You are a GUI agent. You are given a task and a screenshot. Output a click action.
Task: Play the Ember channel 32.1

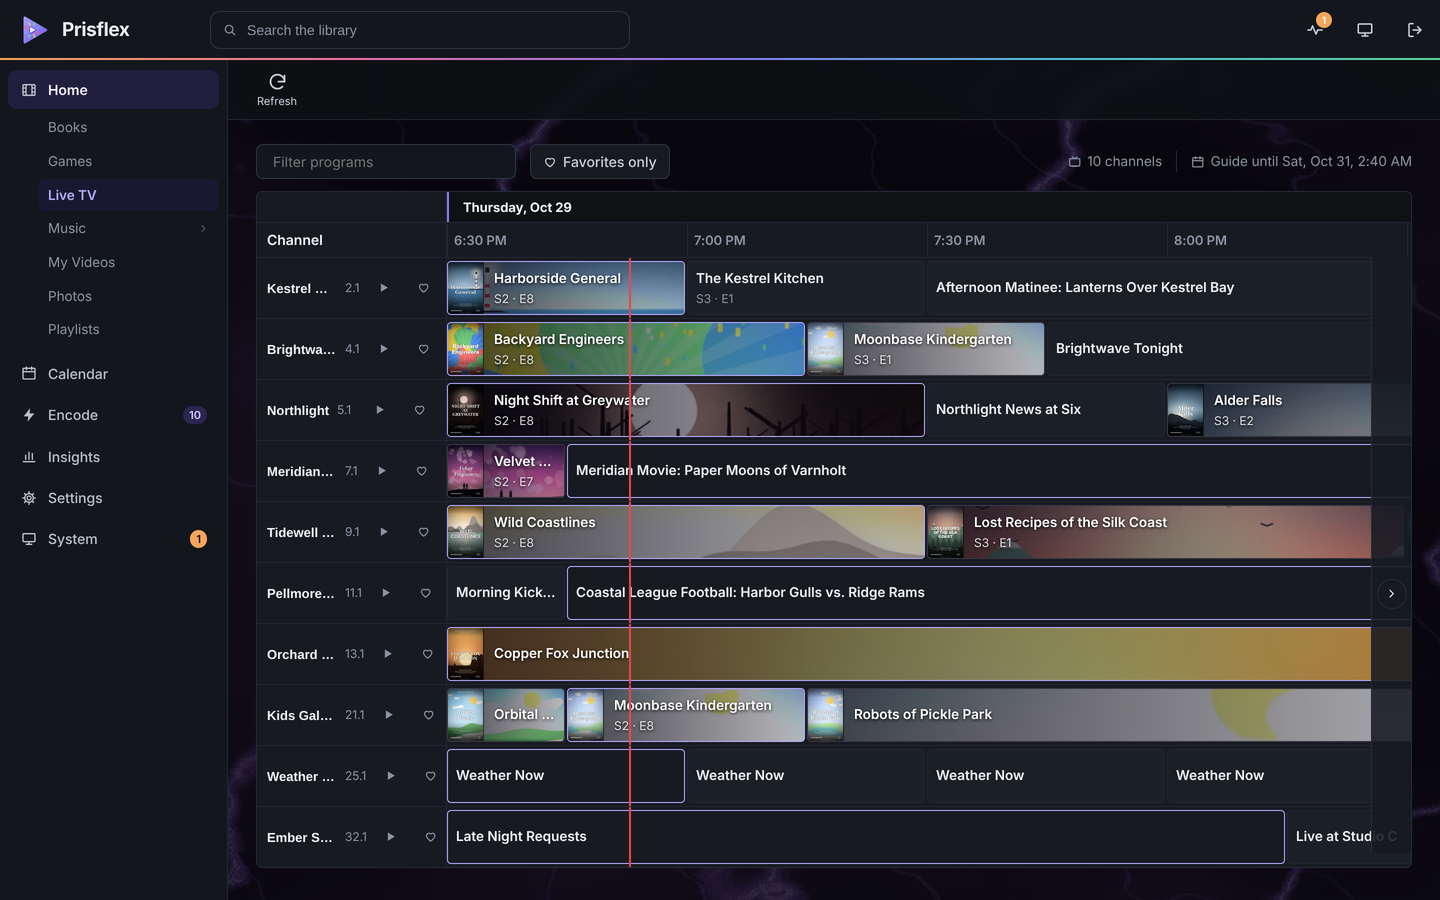pos(391,837)
